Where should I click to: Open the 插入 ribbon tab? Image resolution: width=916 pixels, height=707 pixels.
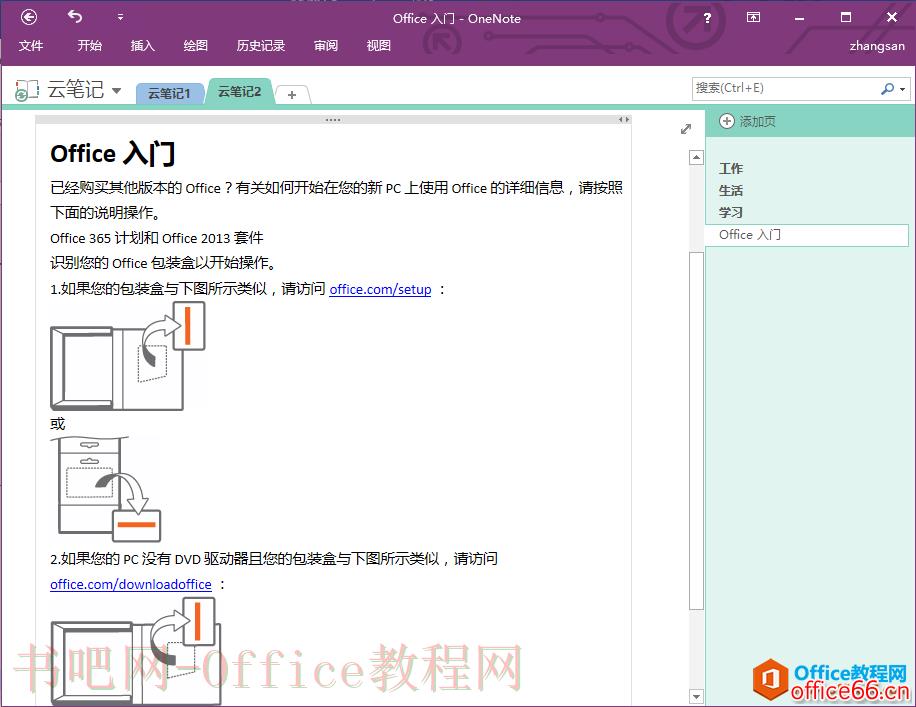point(143,46)
